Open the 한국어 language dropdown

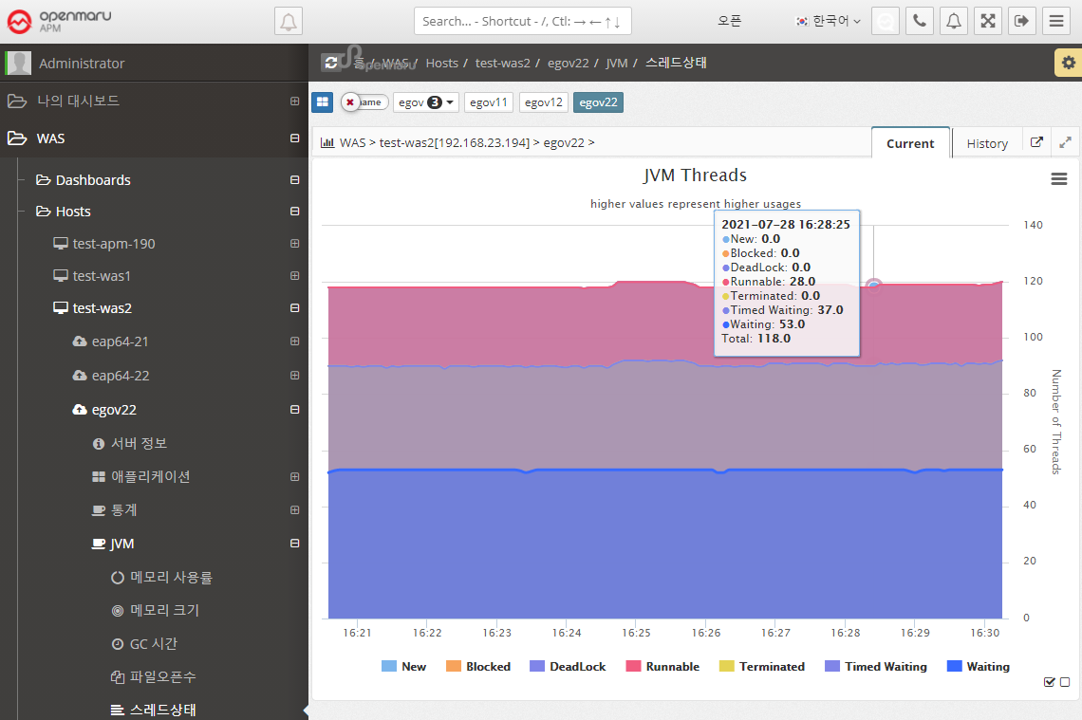tap(828, 21)
